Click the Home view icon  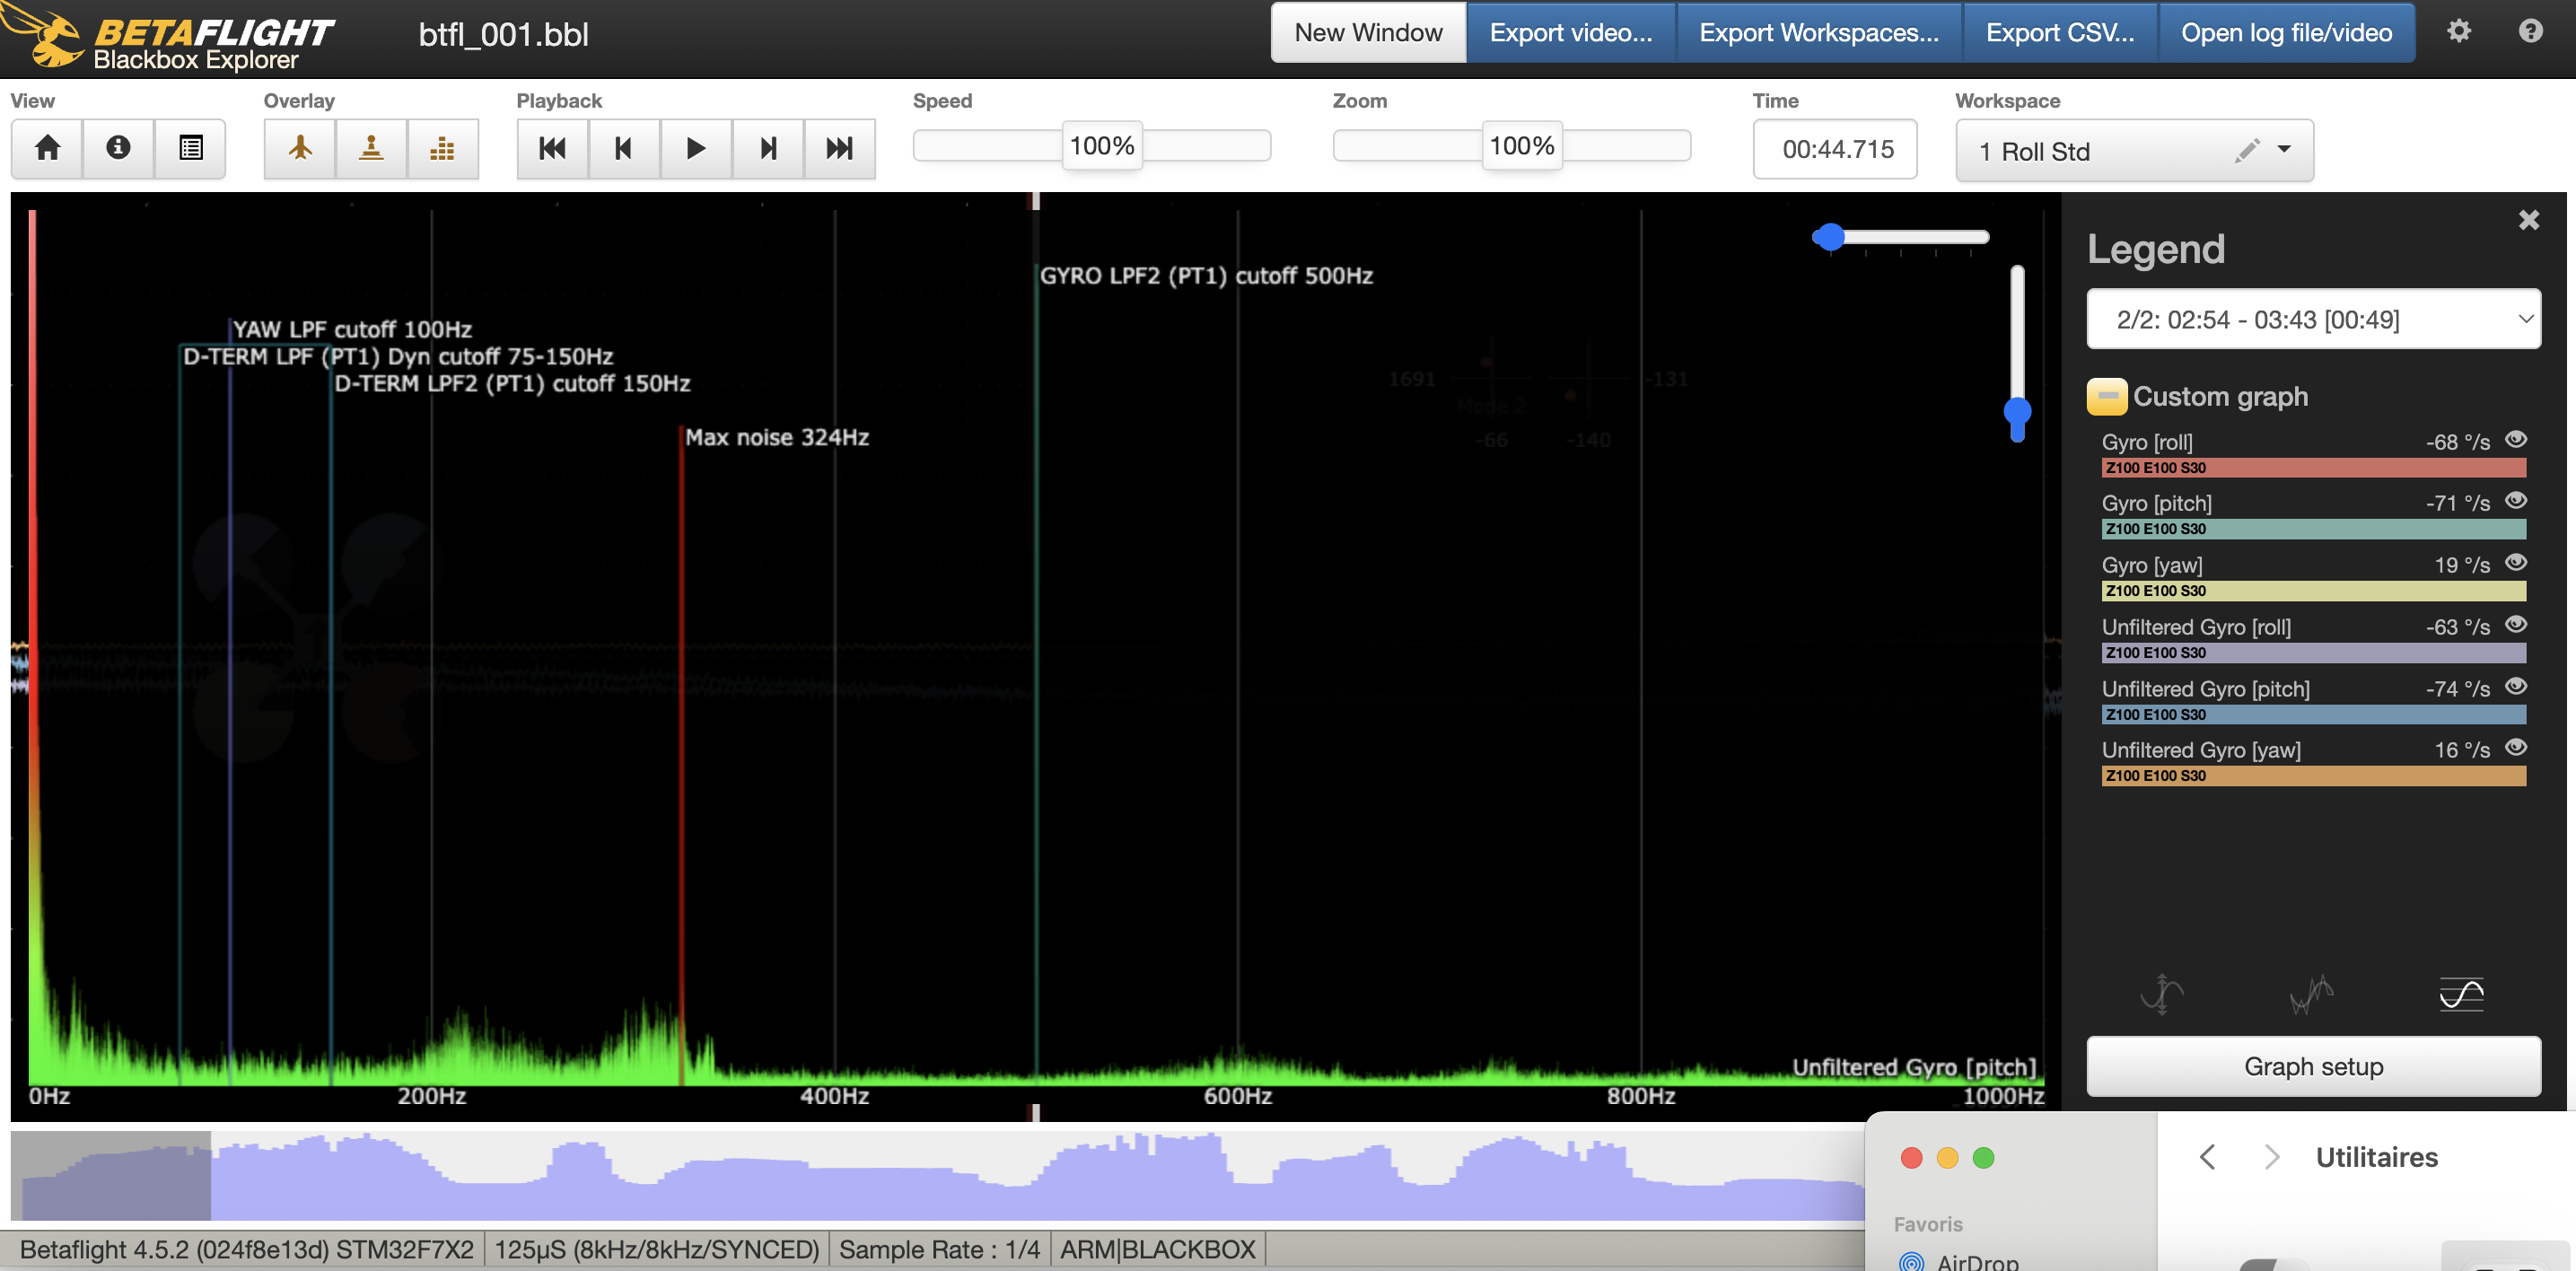(47, 148)
